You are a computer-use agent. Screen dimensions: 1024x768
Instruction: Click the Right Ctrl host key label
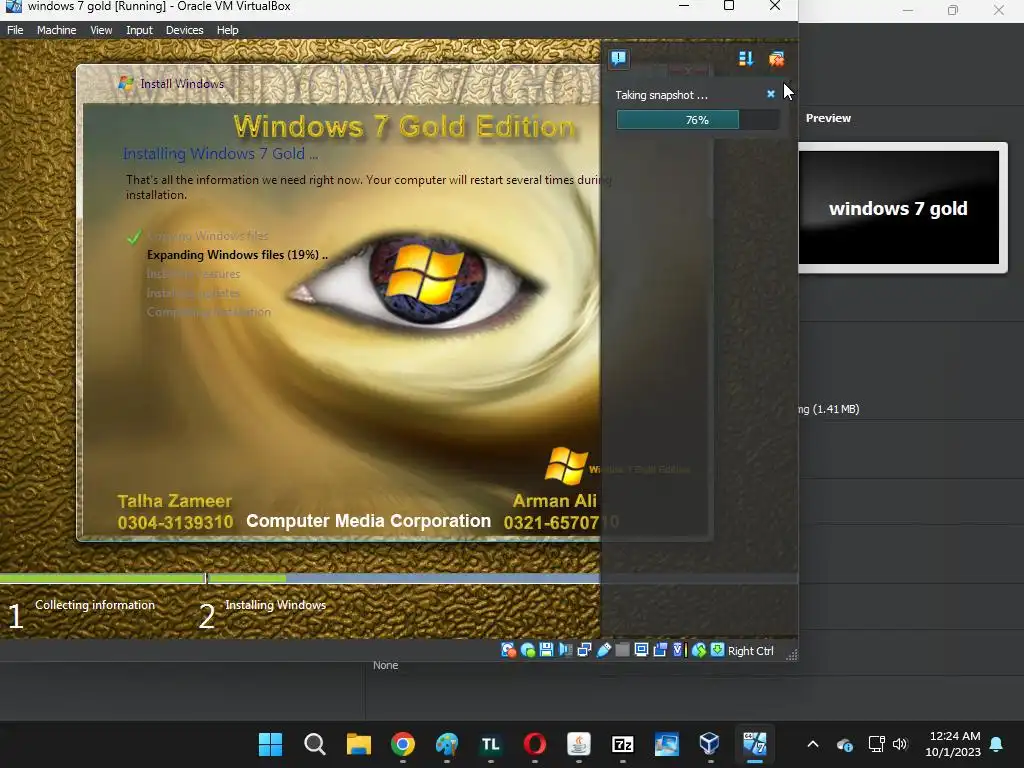[750, 650]
